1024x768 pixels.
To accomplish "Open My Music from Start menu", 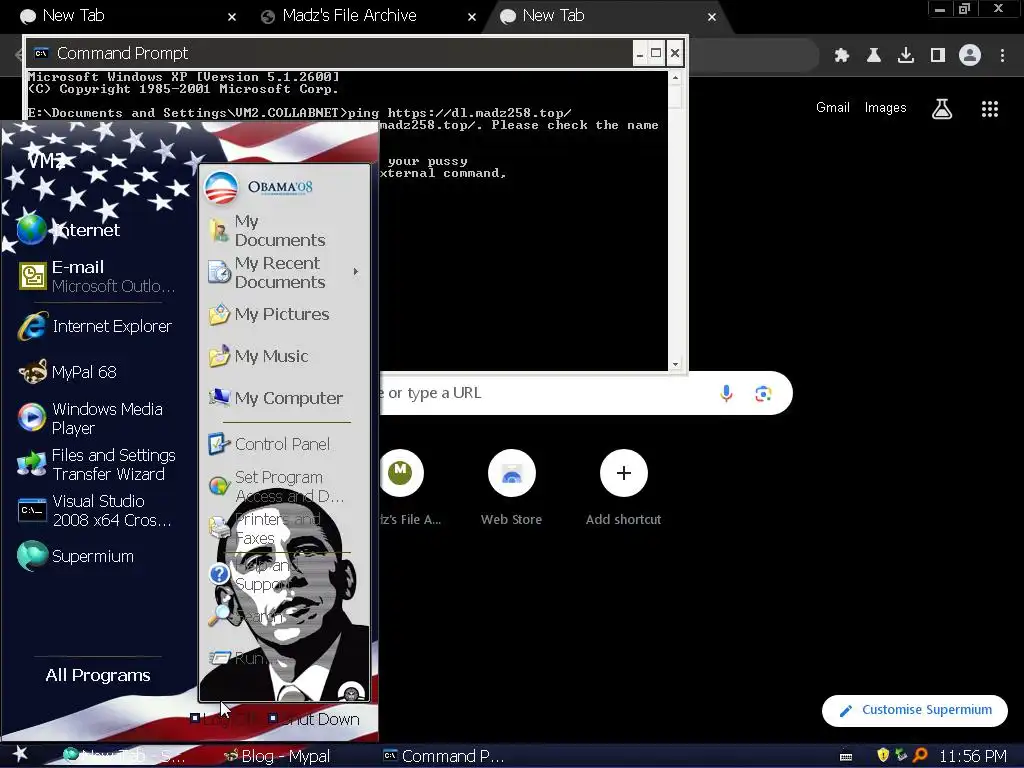I will 259,357.
